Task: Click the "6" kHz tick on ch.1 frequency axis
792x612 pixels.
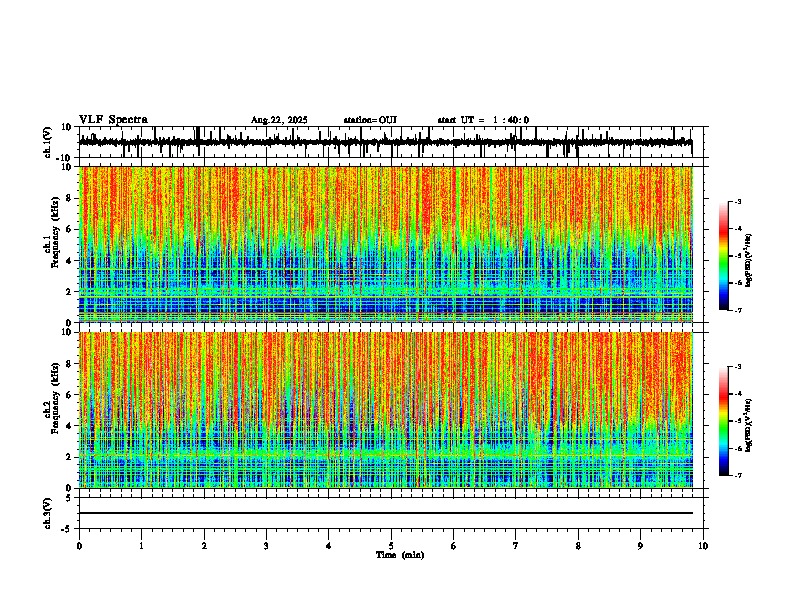Action: (69, 230)
